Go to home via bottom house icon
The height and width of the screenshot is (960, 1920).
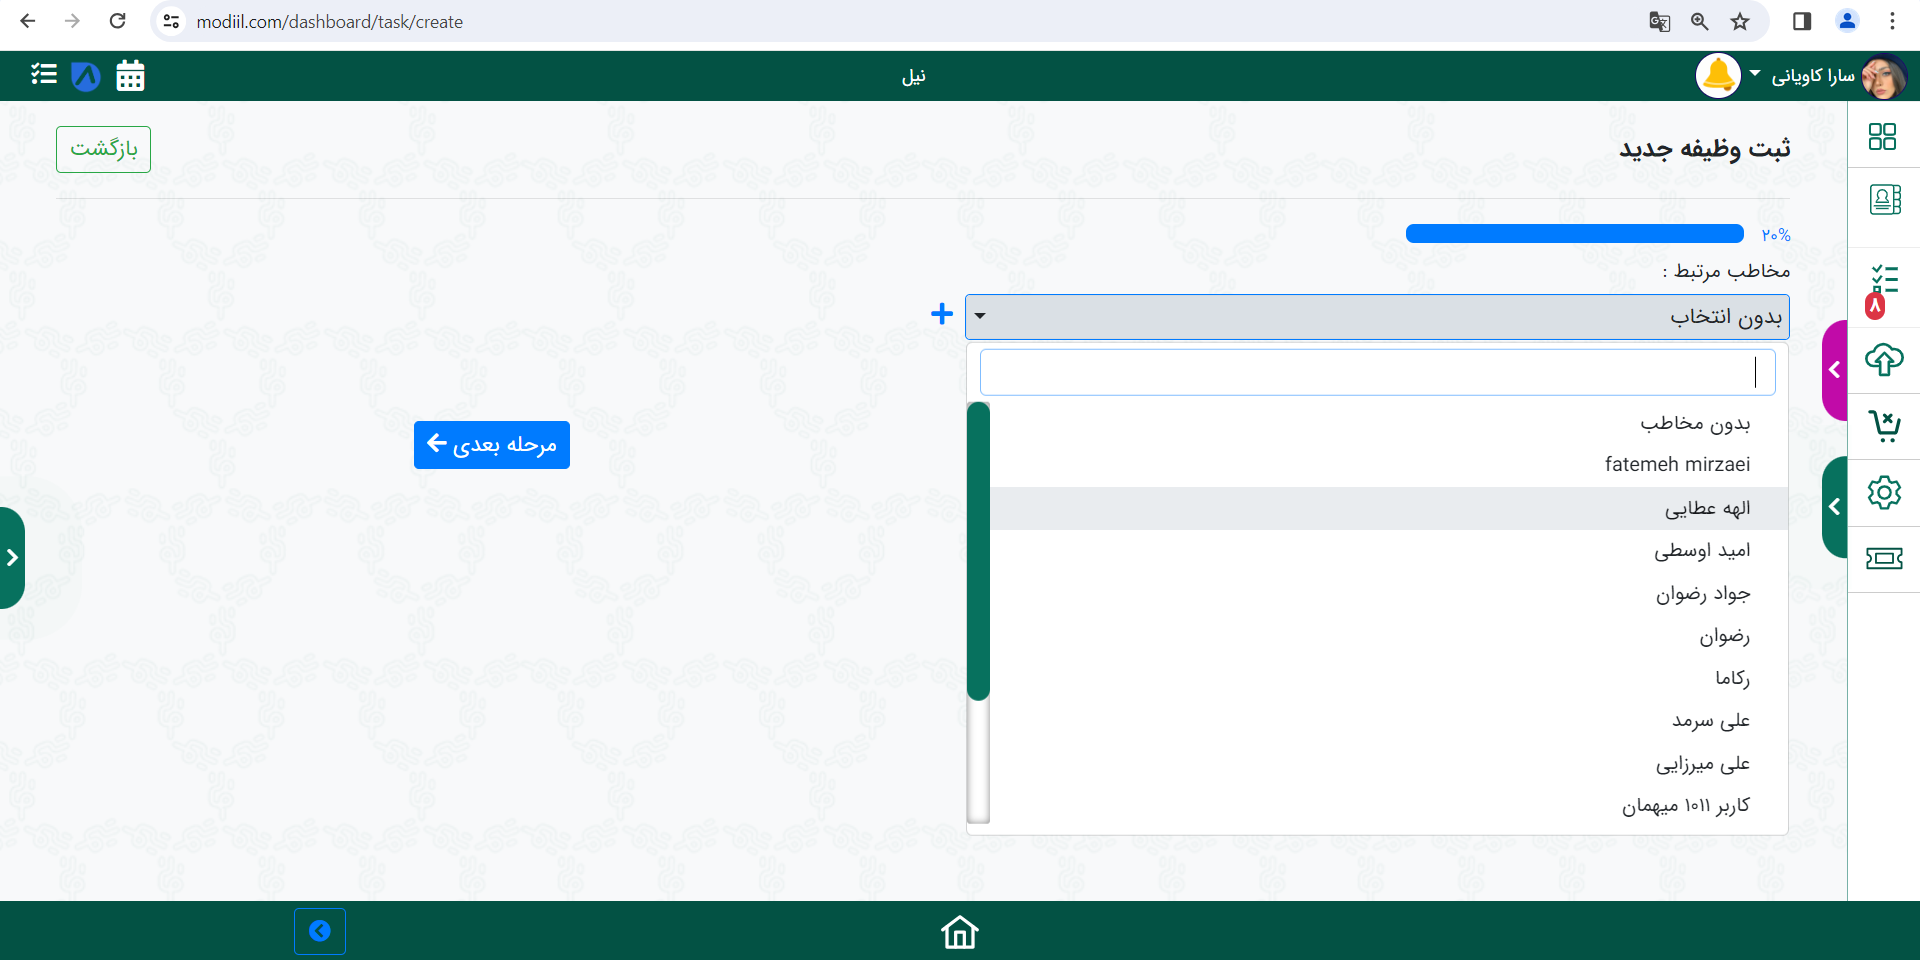pos(959,932)
